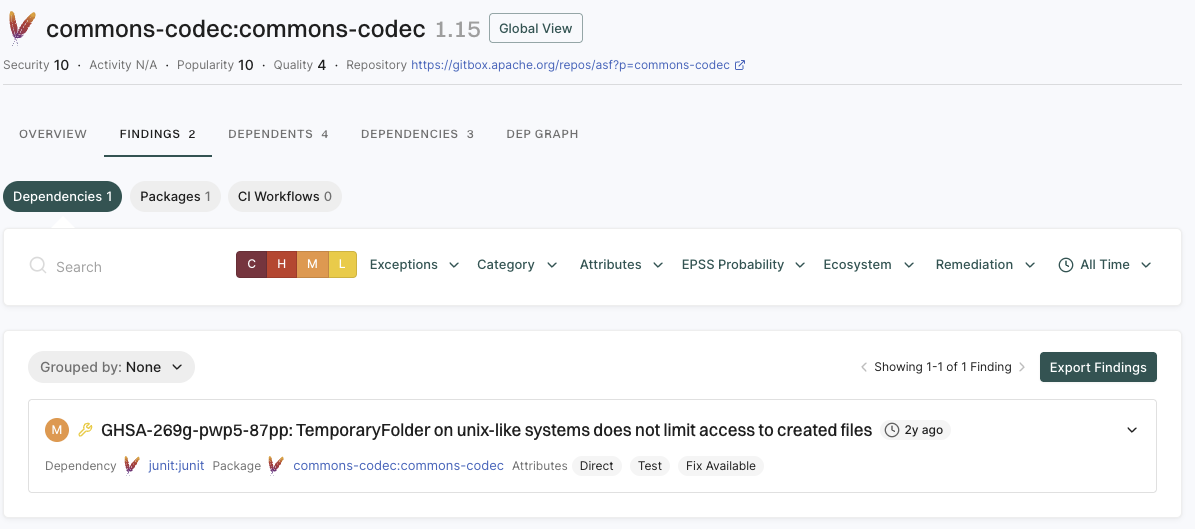
Task: Go to next findings page arrow
Action: (1023, 367)
